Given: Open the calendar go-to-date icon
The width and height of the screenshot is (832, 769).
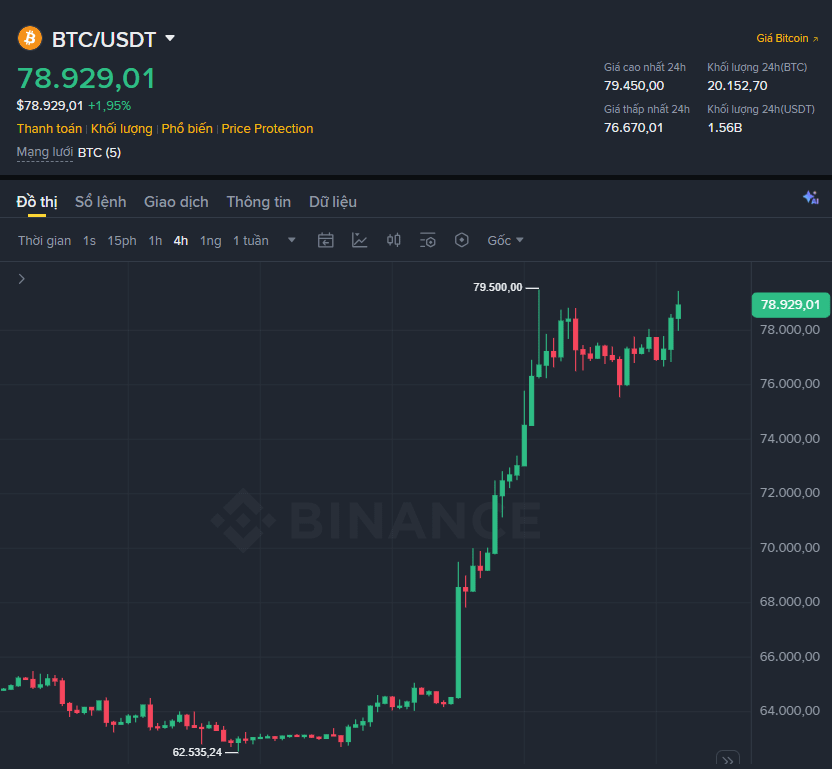Looking at the screenshot, I should (325, 240).
